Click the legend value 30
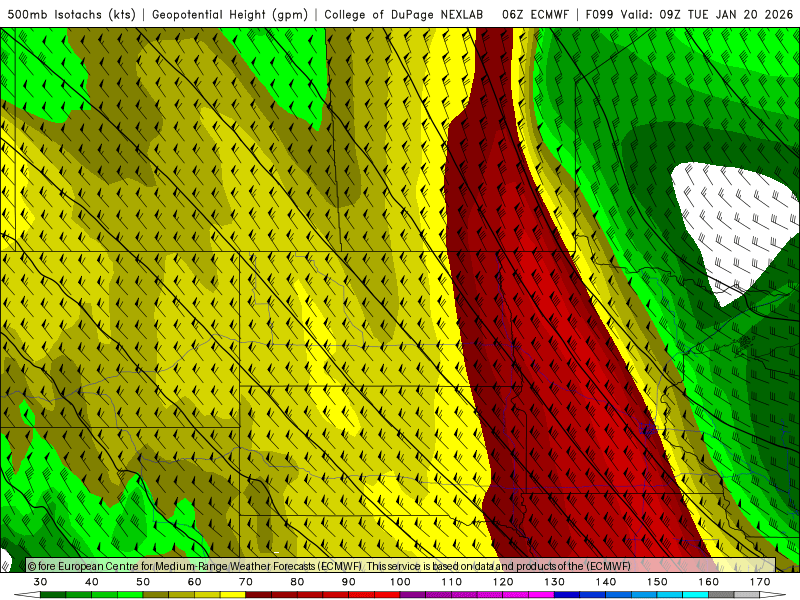The width and height of the screenshot is (800, 600). 40,582
